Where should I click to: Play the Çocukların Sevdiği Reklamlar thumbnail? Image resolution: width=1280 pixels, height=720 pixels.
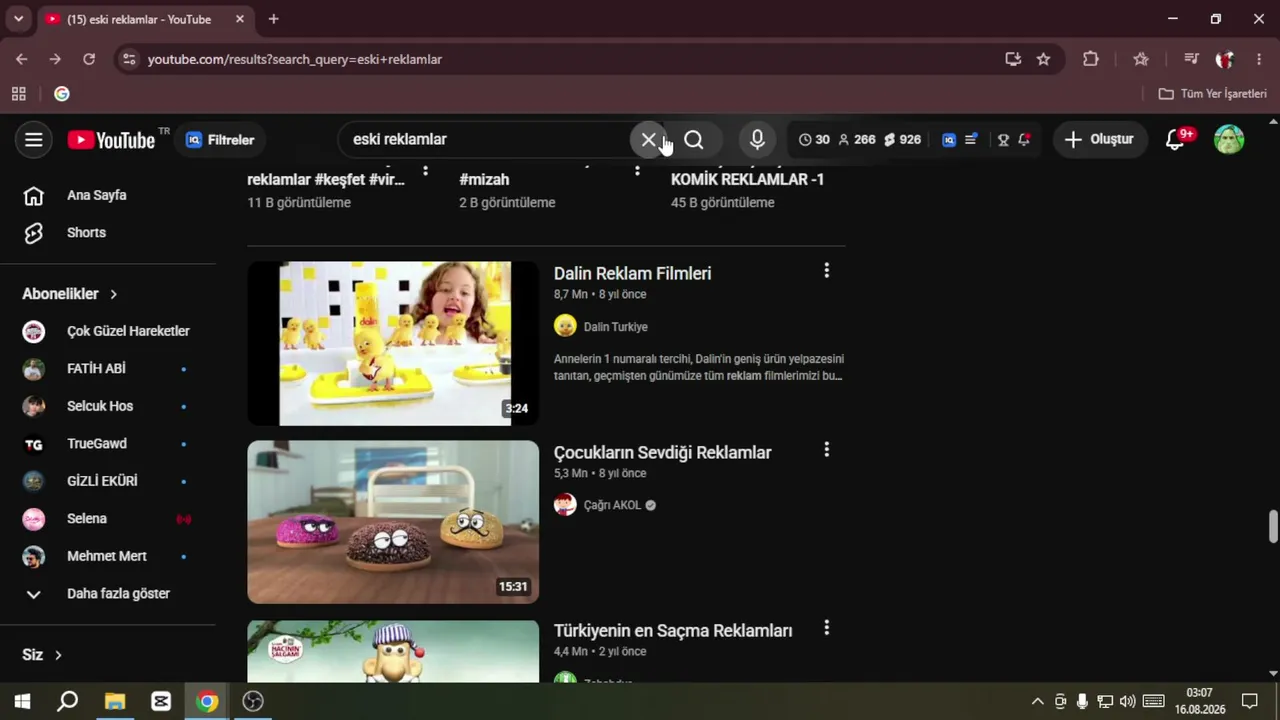[393, 522]
